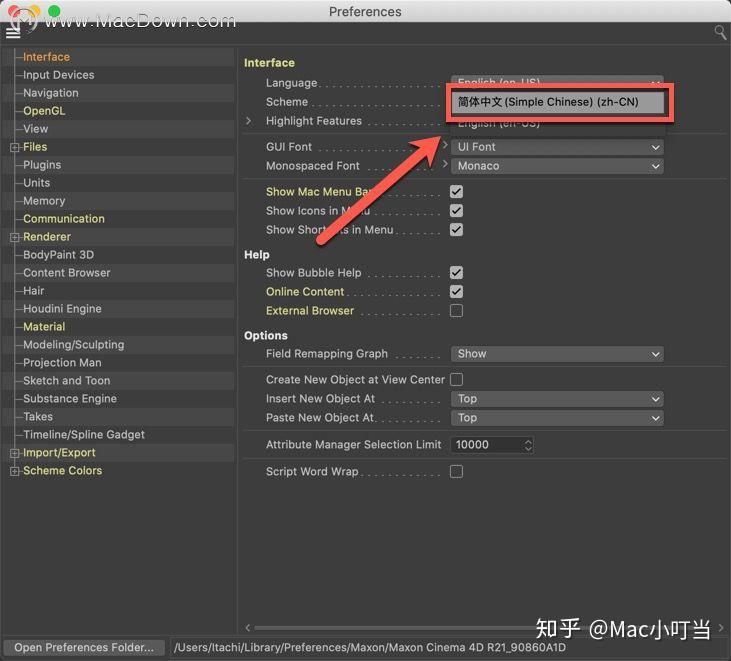Select BodyPaint 3D in the sidebar
The image size is (731, 661).
point(58,255)
